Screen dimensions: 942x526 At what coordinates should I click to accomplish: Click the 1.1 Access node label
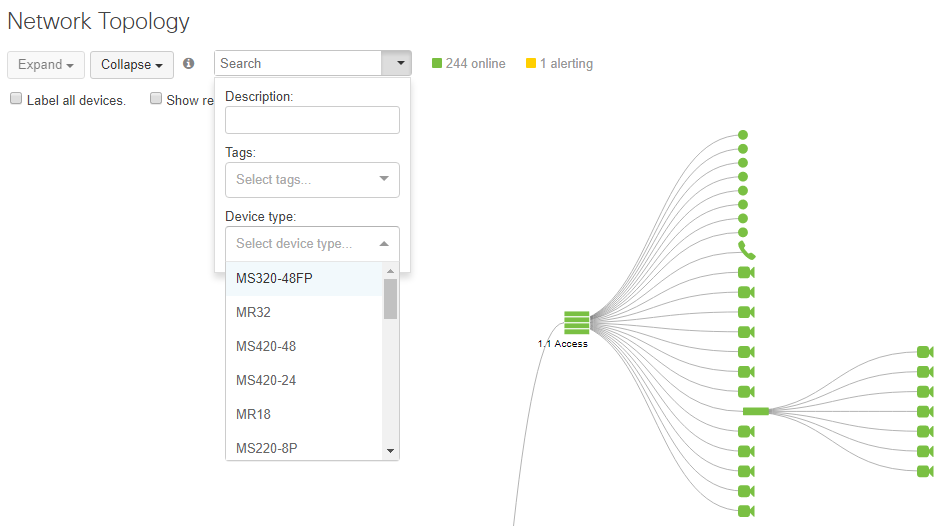click(562, 343)
